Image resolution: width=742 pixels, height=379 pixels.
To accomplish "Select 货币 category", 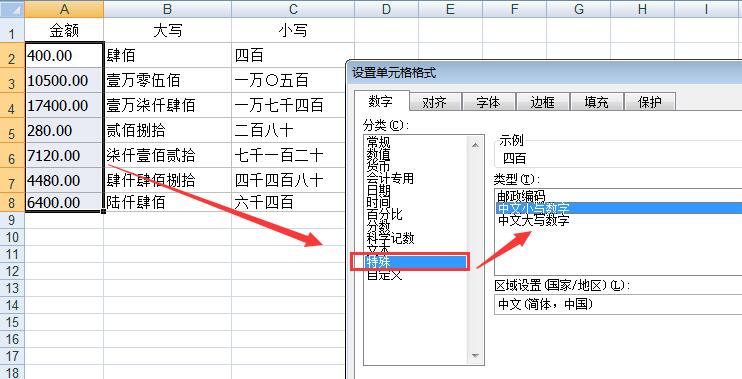I will pyautogui.click(x=379, y=166).
